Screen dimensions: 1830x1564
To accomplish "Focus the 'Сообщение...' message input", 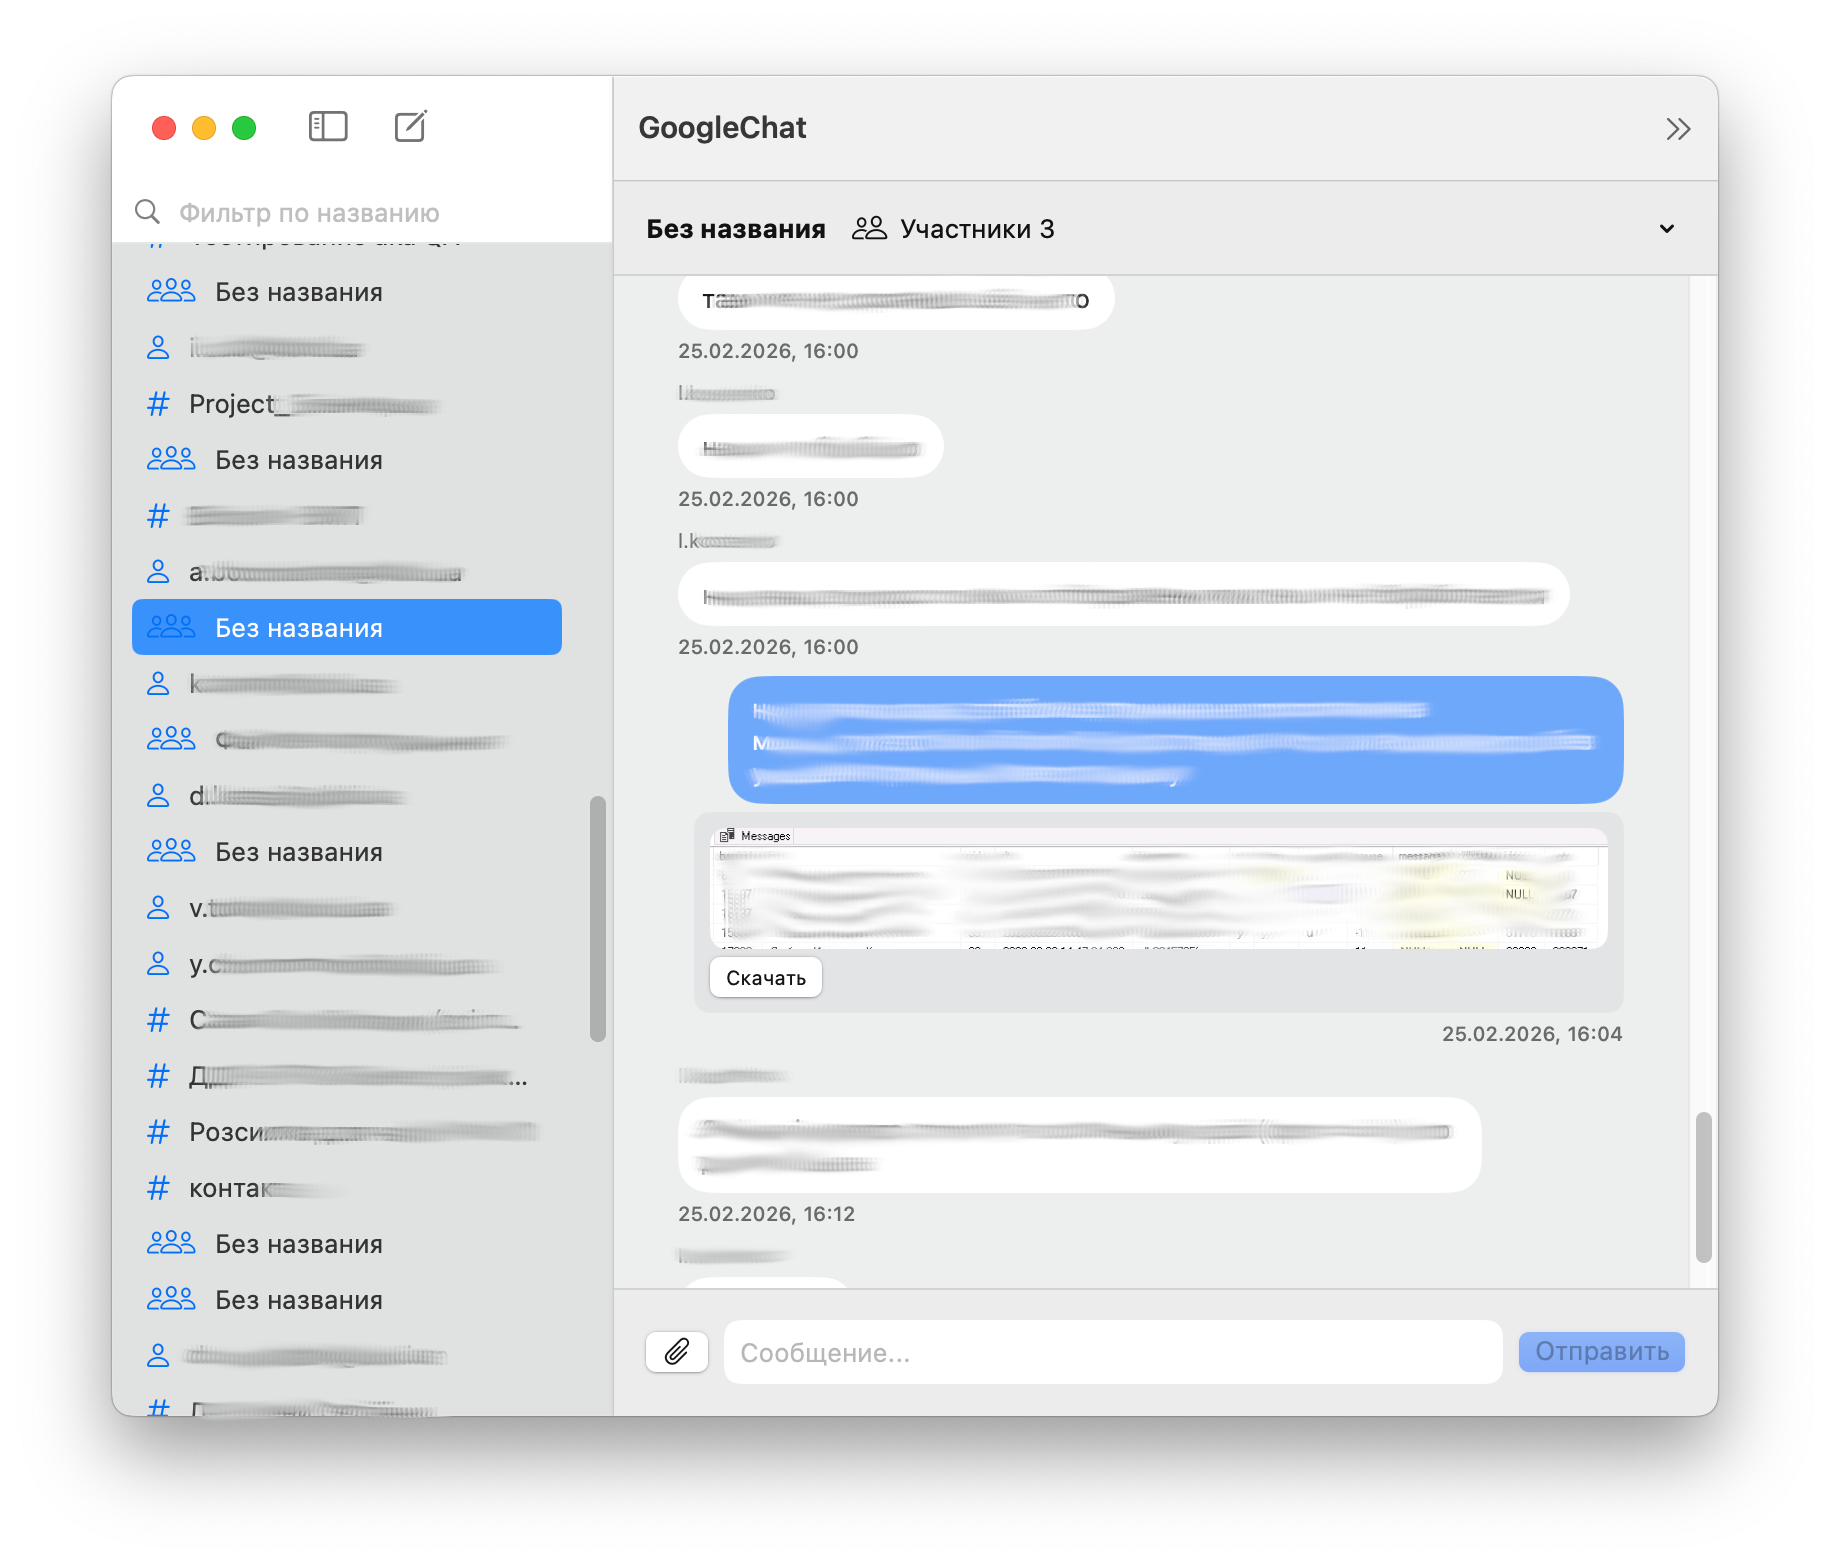I will [x=1112, y=1352].
